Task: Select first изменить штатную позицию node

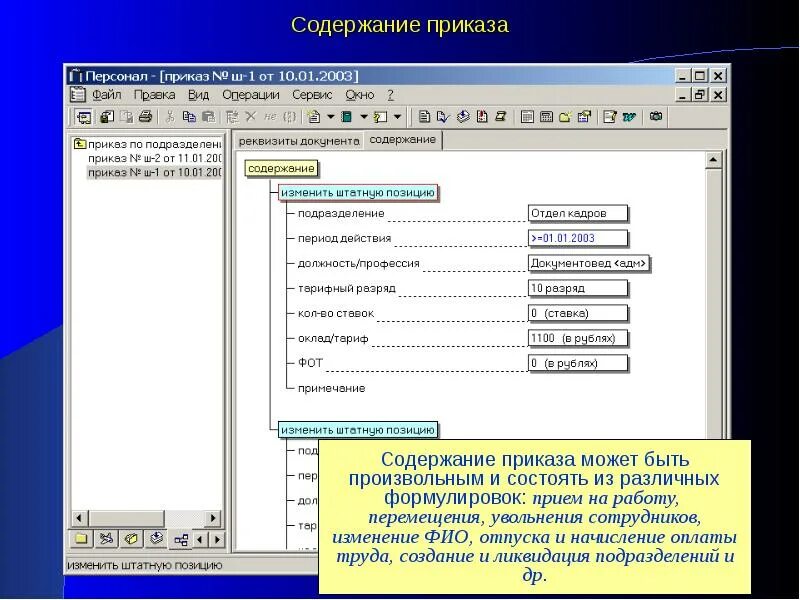Action: 358,193
